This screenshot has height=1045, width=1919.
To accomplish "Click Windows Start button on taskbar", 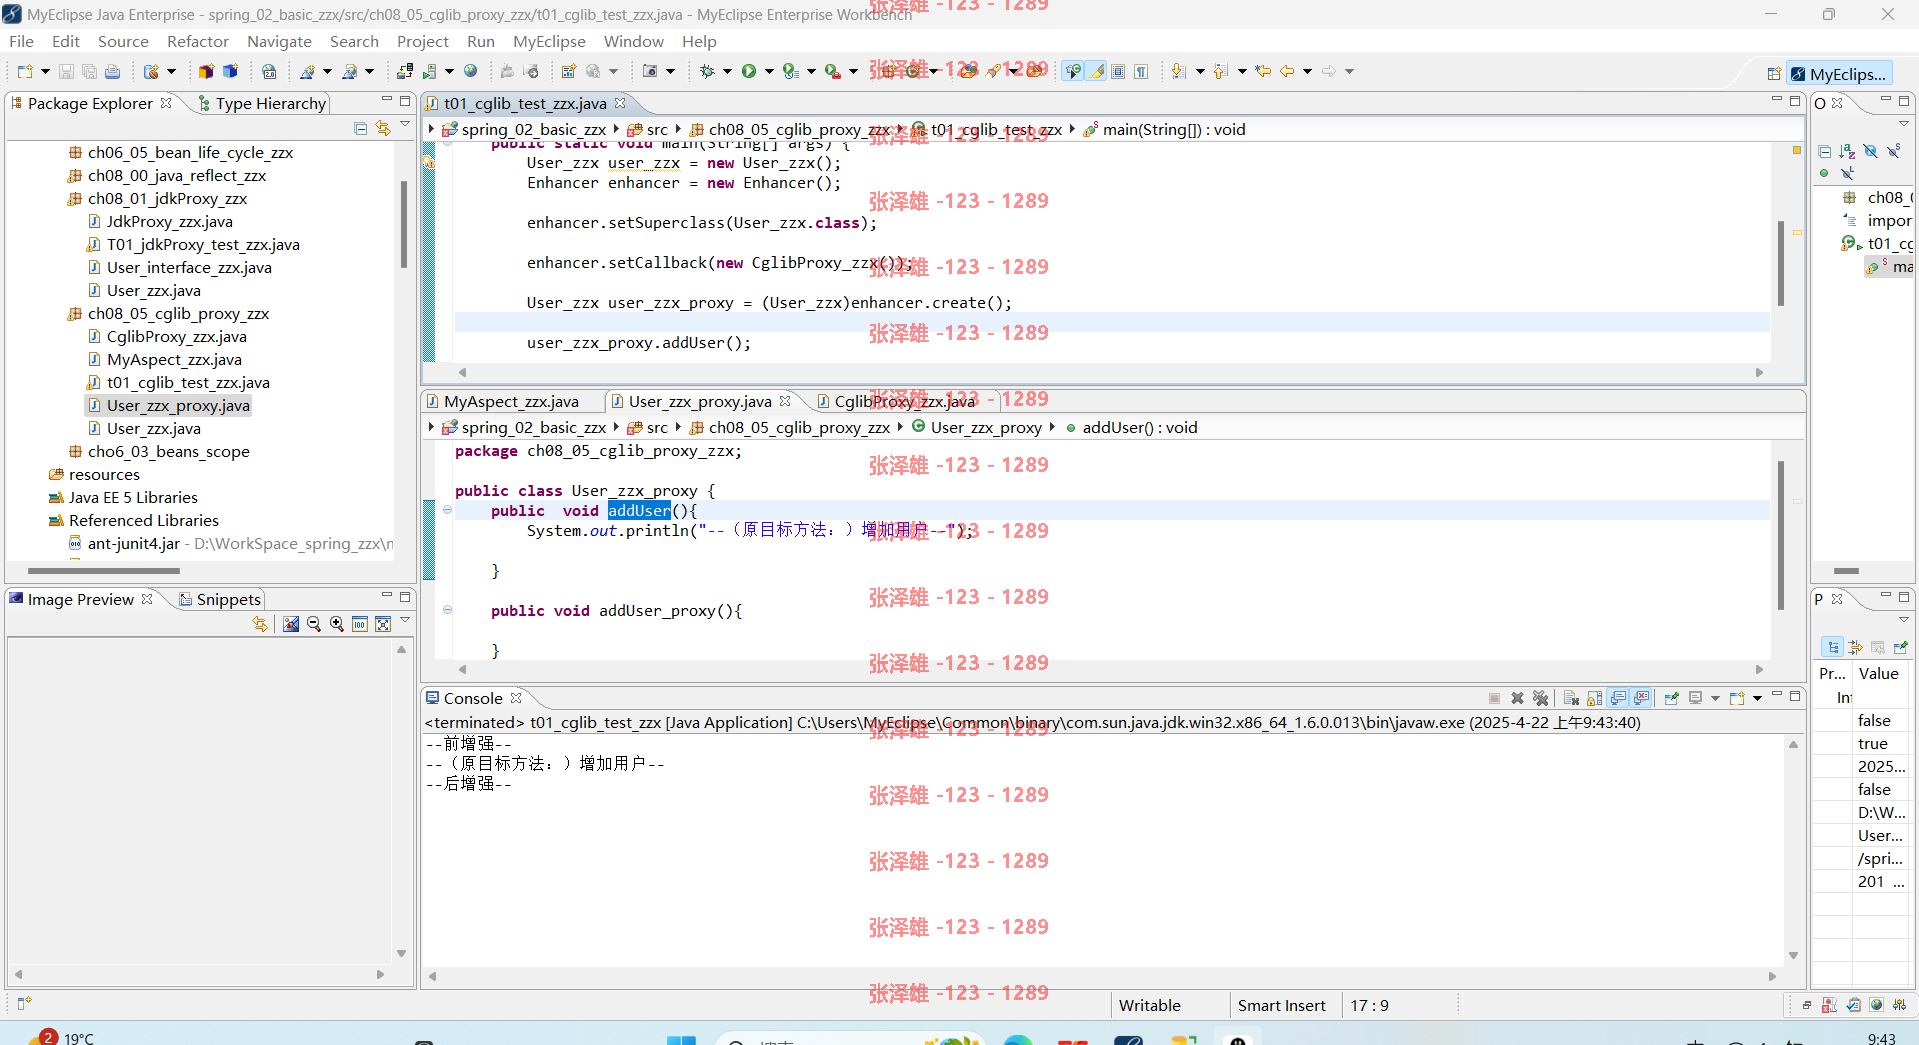I will tap(681, 1040).
